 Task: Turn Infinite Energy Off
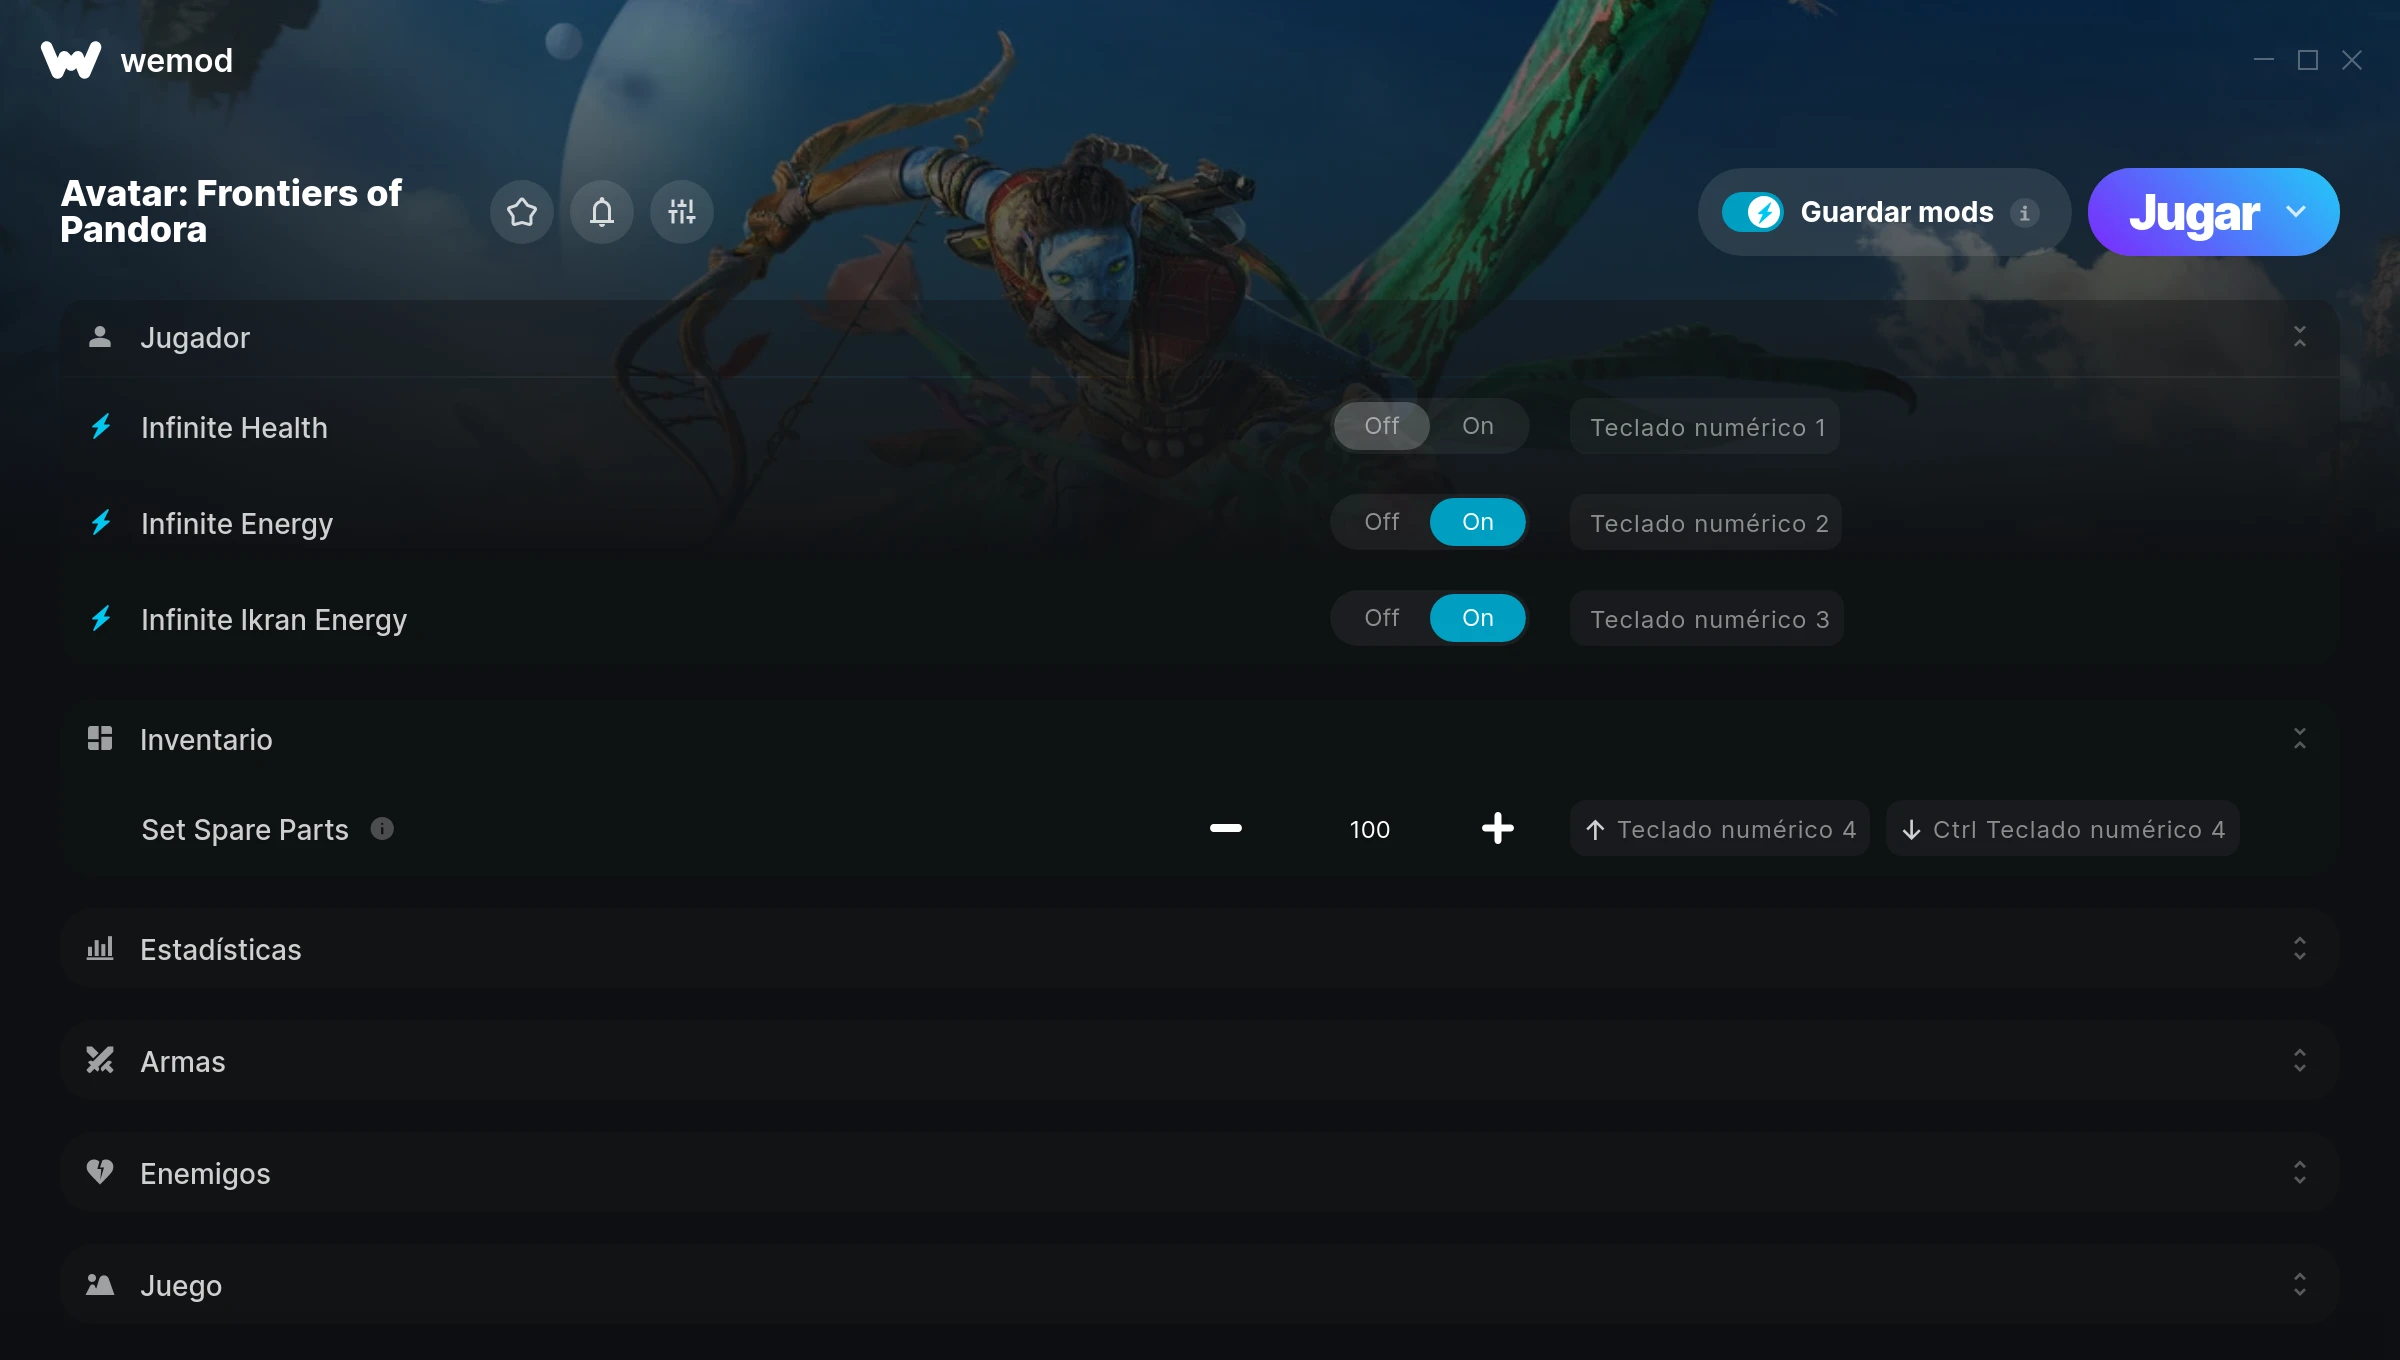(x=1382, y=522)
